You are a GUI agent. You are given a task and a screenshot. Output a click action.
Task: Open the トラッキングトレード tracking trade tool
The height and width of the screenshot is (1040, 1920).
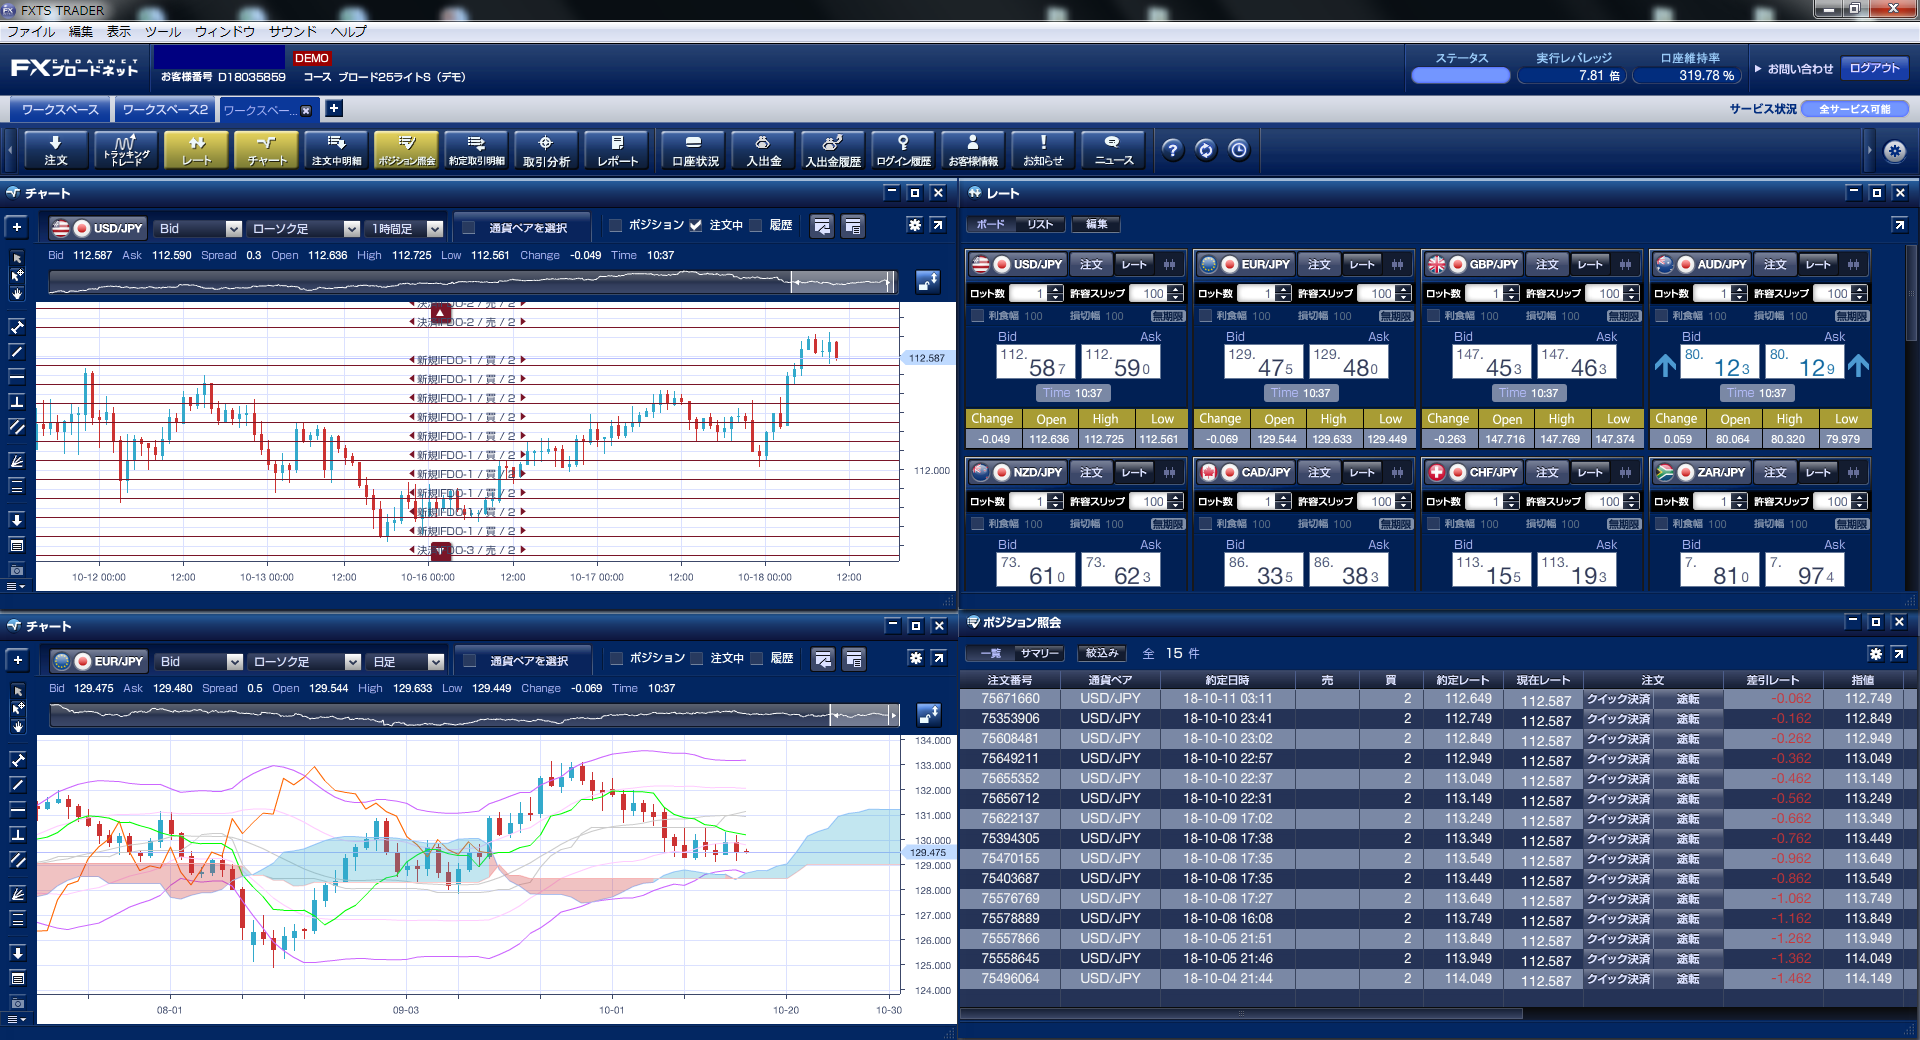tap(126, 150)
